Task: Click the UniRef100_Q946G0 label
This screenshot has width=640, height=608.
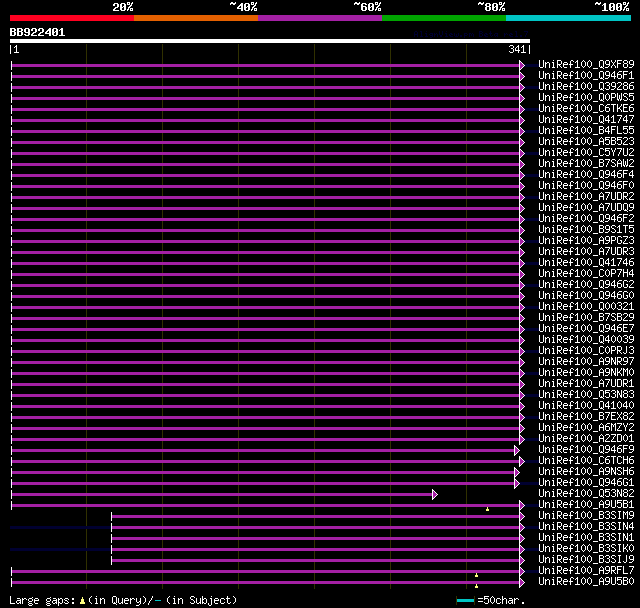Action: coord(586,296)
